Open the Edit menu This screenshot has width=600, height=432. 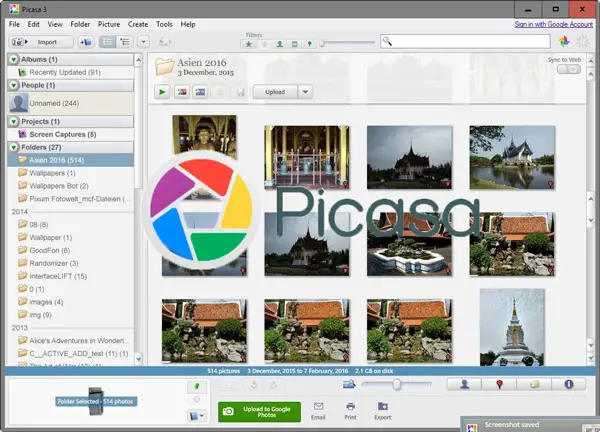pos(33,24)
